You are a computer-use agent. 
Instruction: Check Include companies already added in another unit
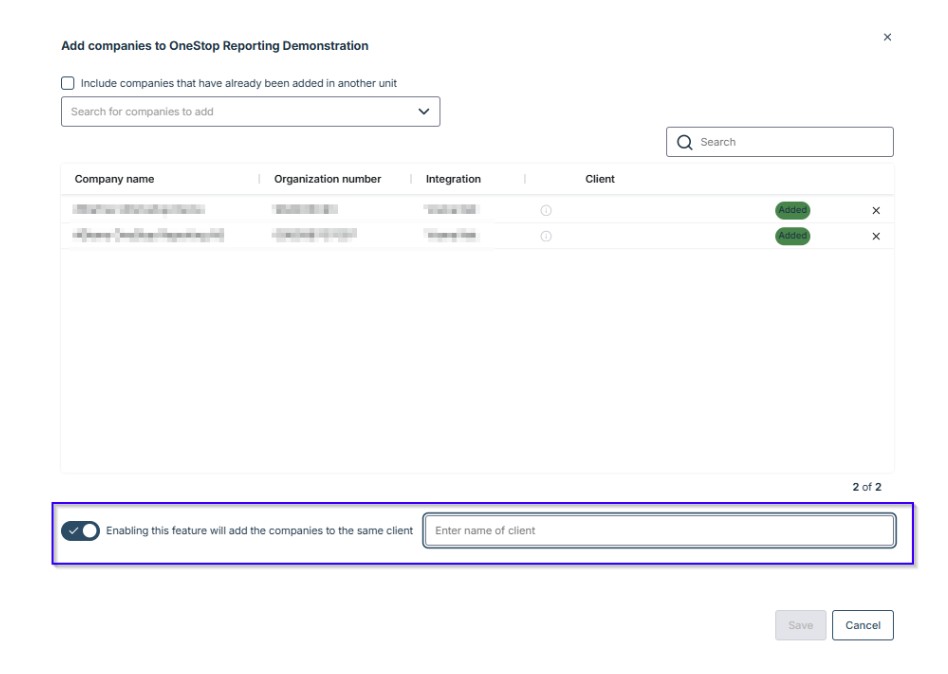coord(68,84)
